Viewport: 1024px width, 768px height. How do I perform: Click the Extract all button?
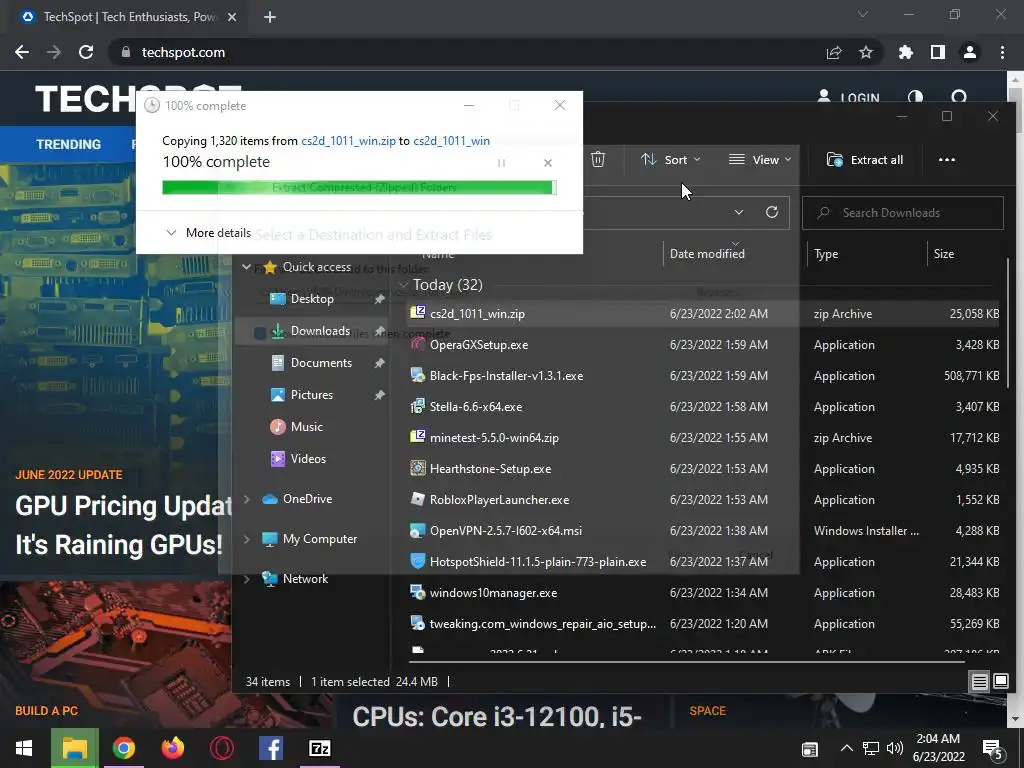tap(865, 159)
